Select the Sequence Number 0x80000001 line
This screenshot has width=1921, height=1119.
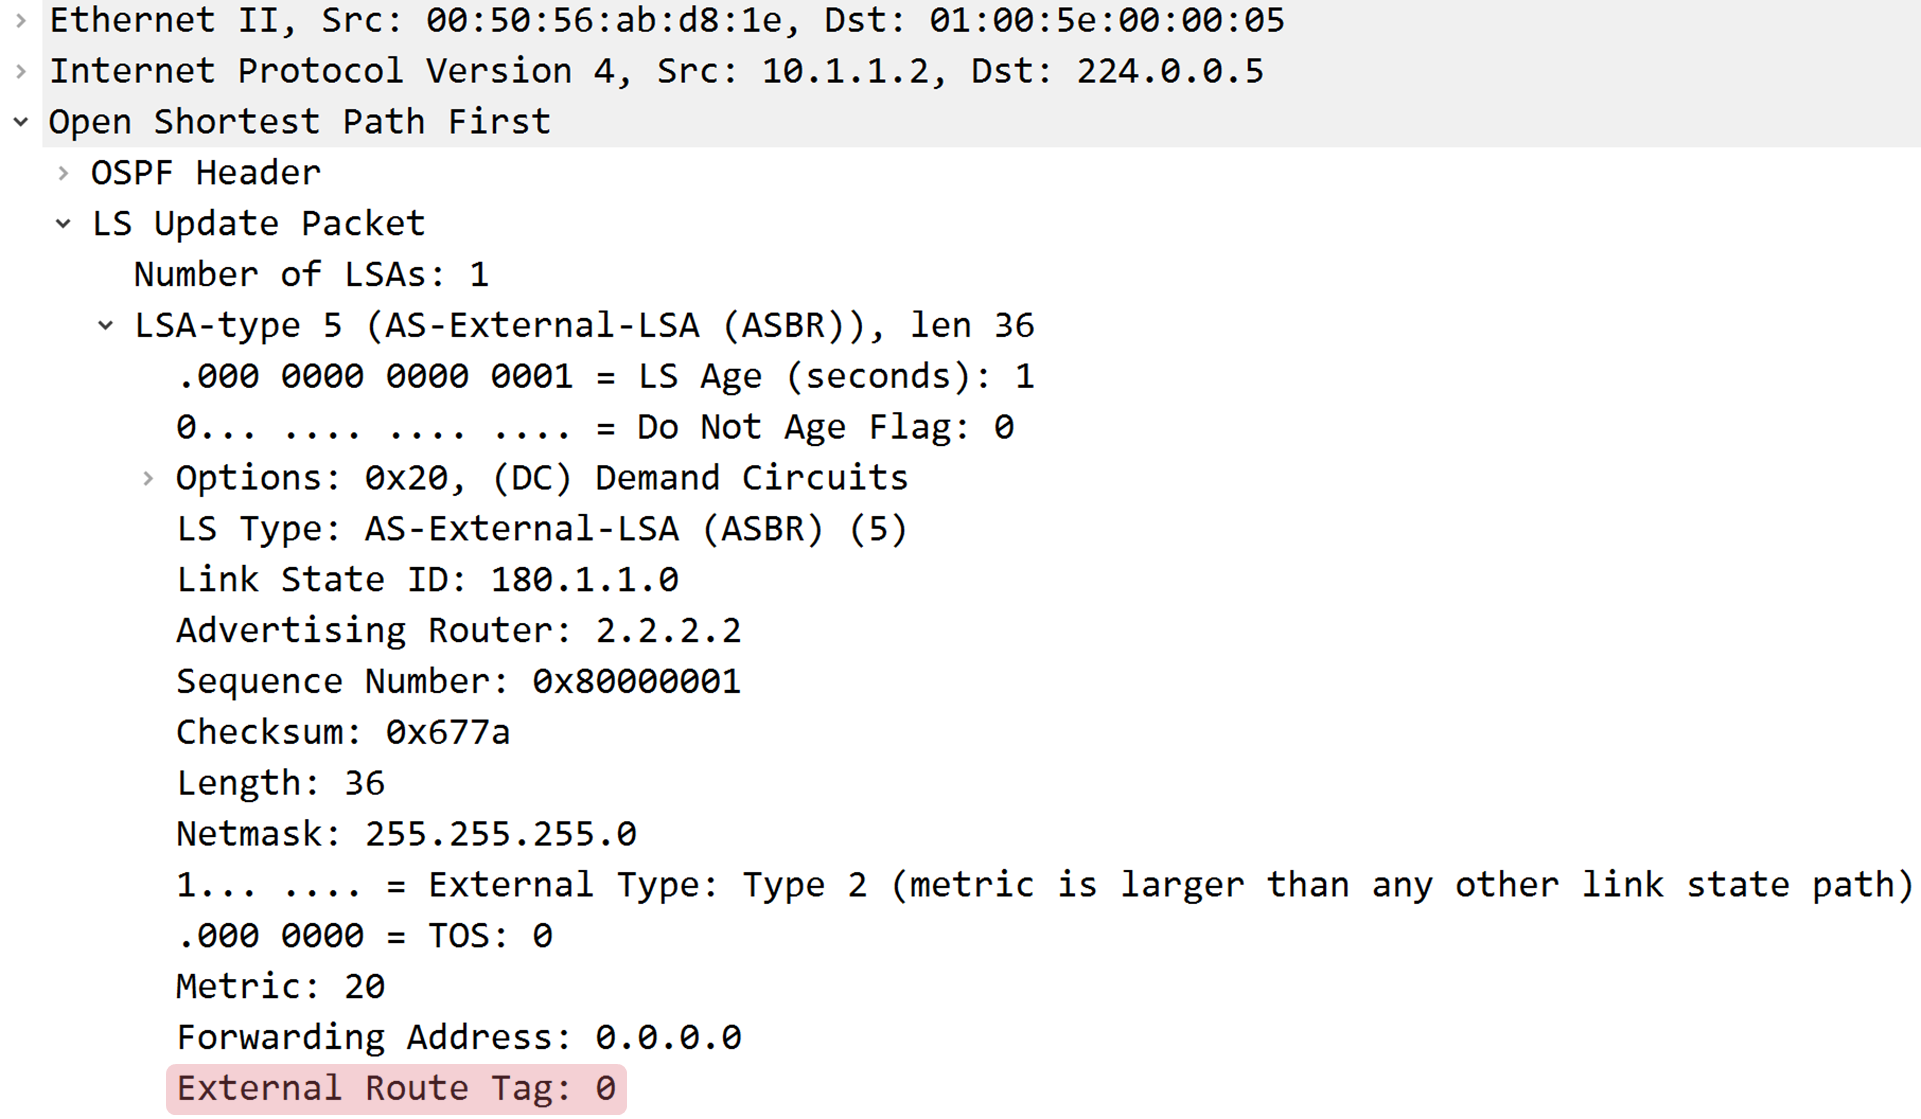click(x=459, y=682)
